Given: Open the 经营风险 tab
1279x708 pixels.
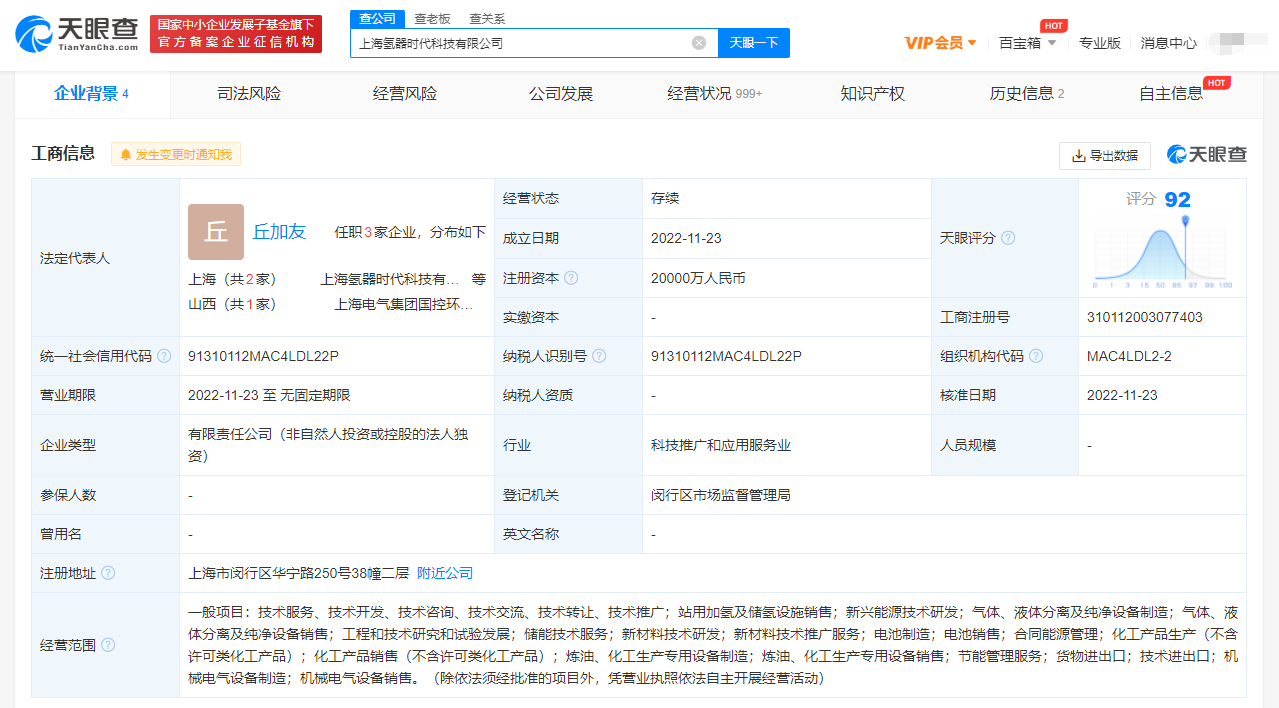Looking at the screenshot, I should pyautogui.click(x=405, y=94).
